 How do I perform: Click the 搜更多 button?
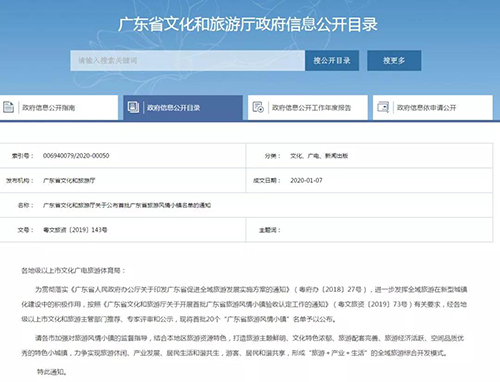pyautogui.click(x=394, y=61)
